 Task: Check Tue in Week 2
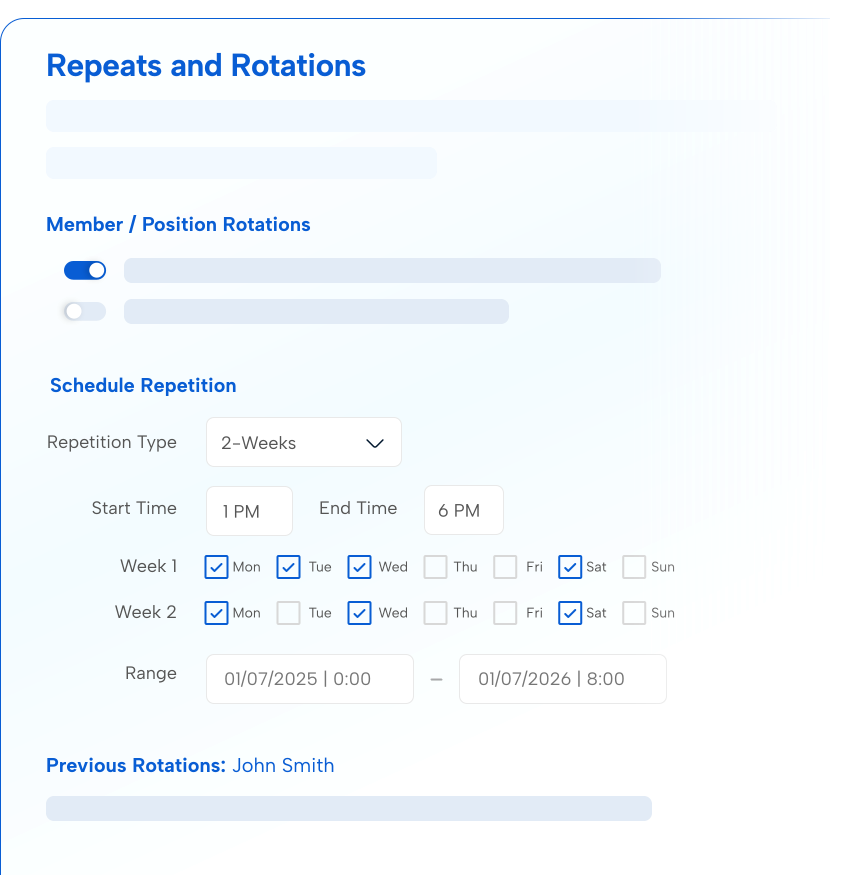coord(288,613)
